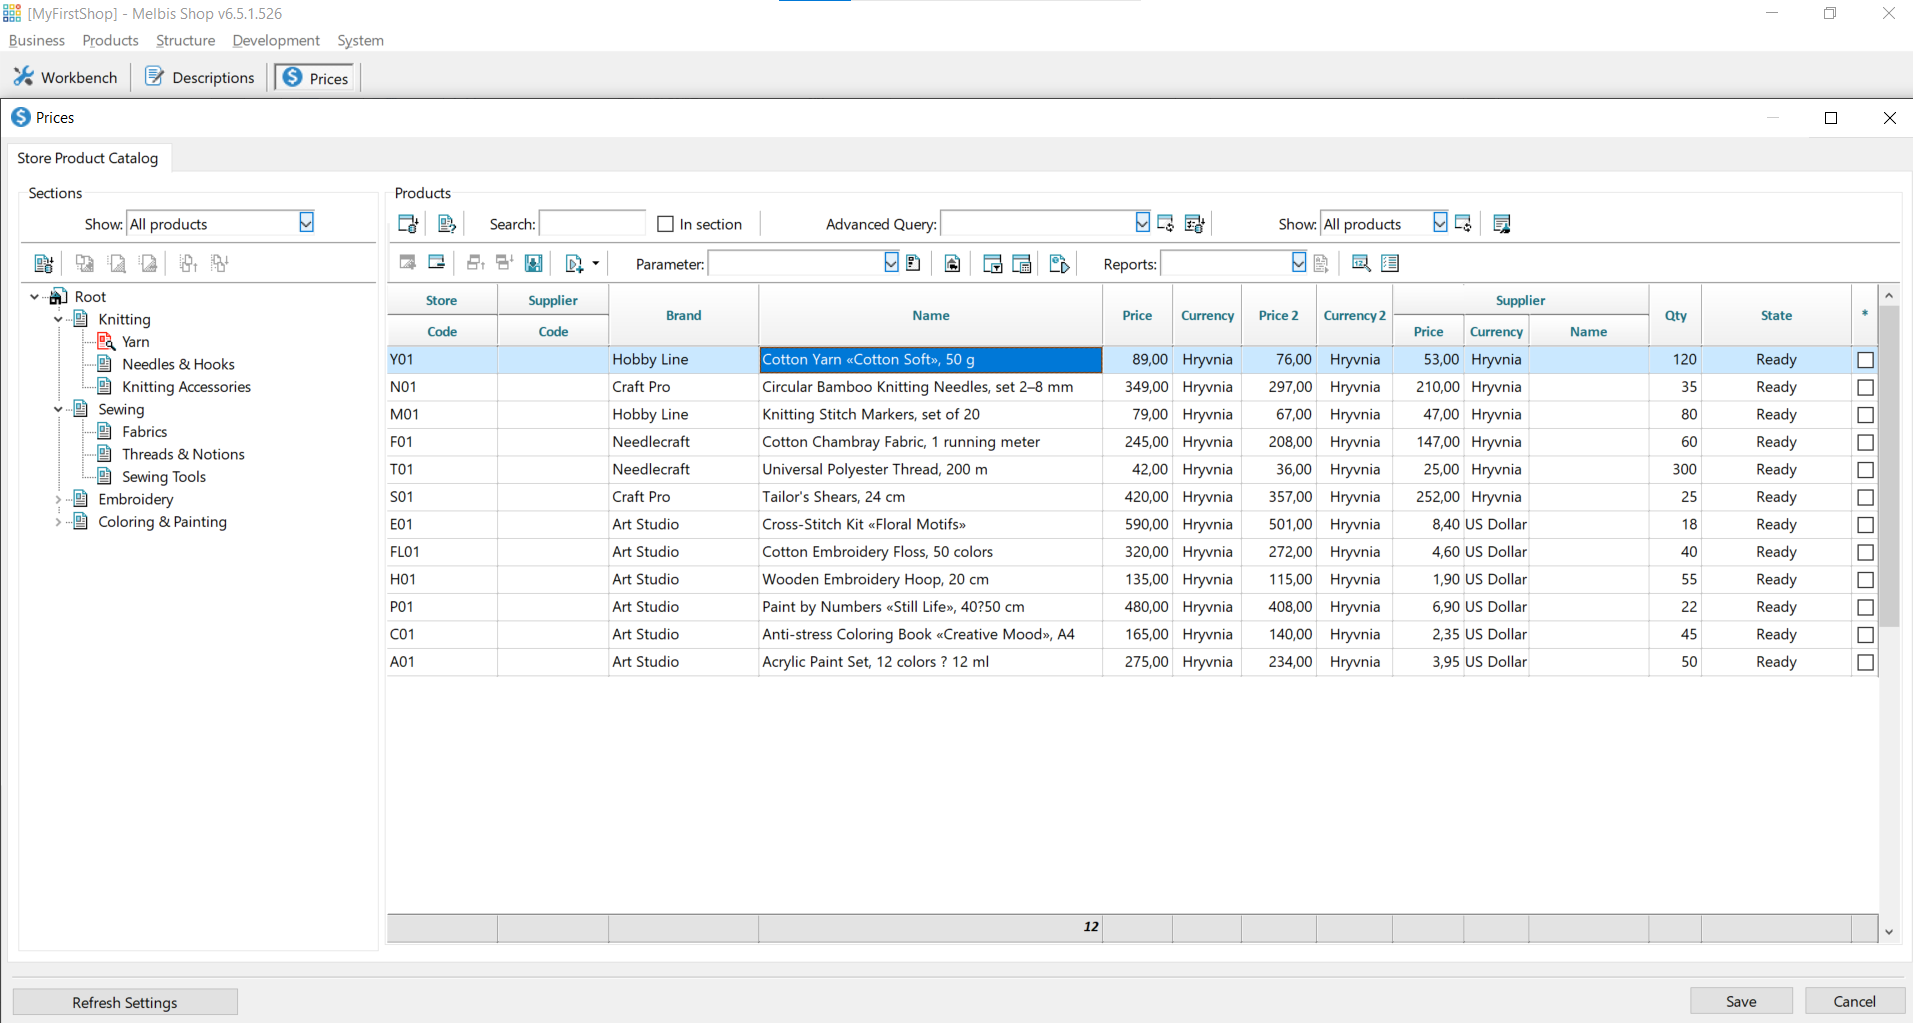
Task: Open the Structure menu
Action: [x=185, y=40]
